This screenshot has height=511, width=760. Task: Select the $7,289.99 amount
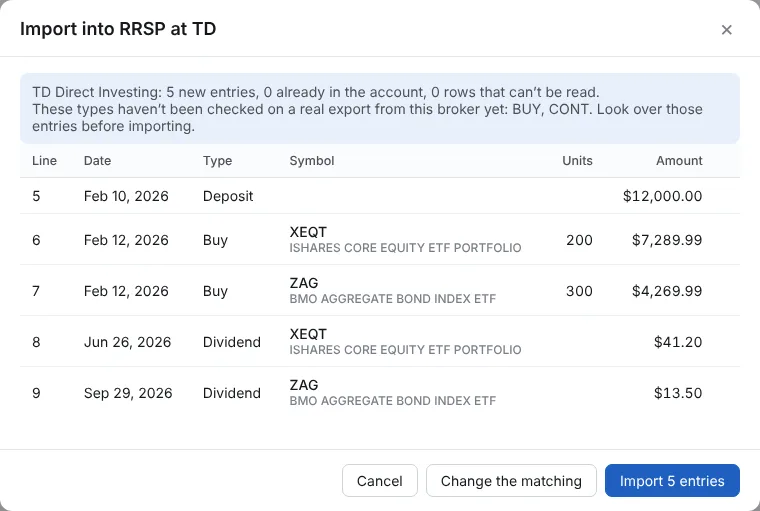(667, 240)
